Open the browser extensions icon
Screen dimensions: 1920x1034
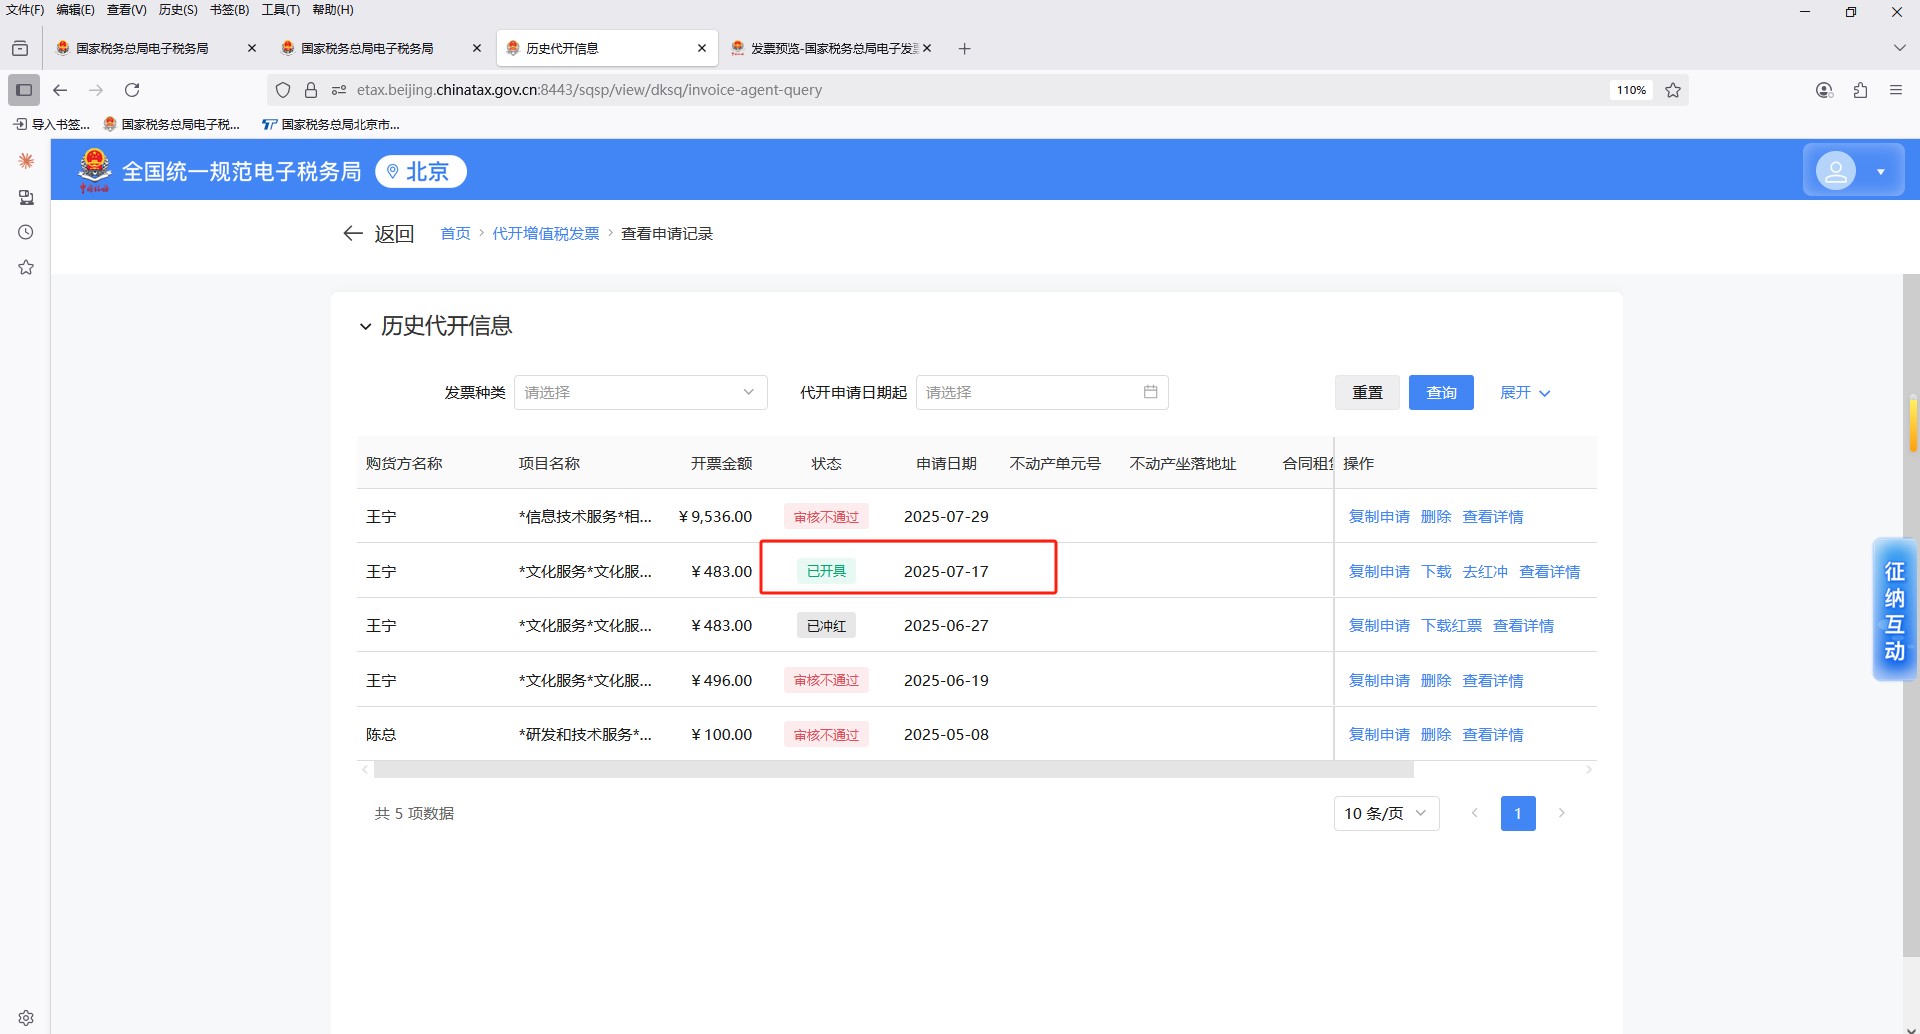pyautogui.click(x=1860, y=90)
